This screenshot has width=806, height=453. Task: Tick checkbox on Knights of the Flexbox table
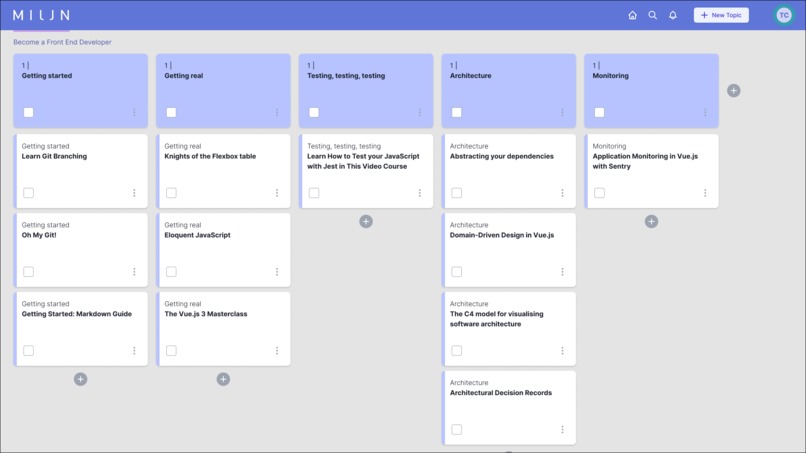pyautogui.click(x=171, y=193)
